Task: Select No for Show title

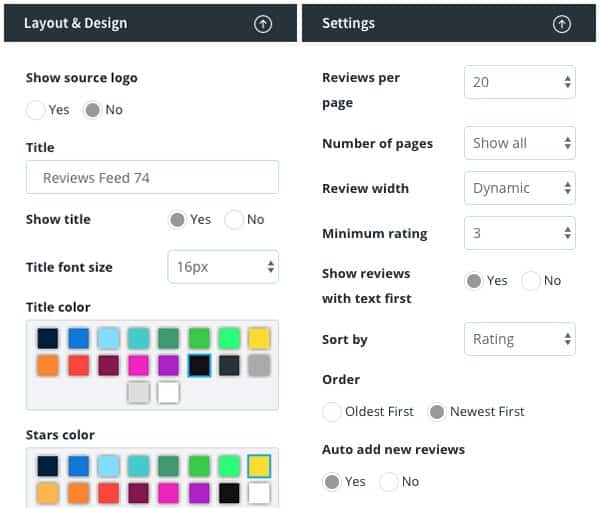Action: pos(234,220)
